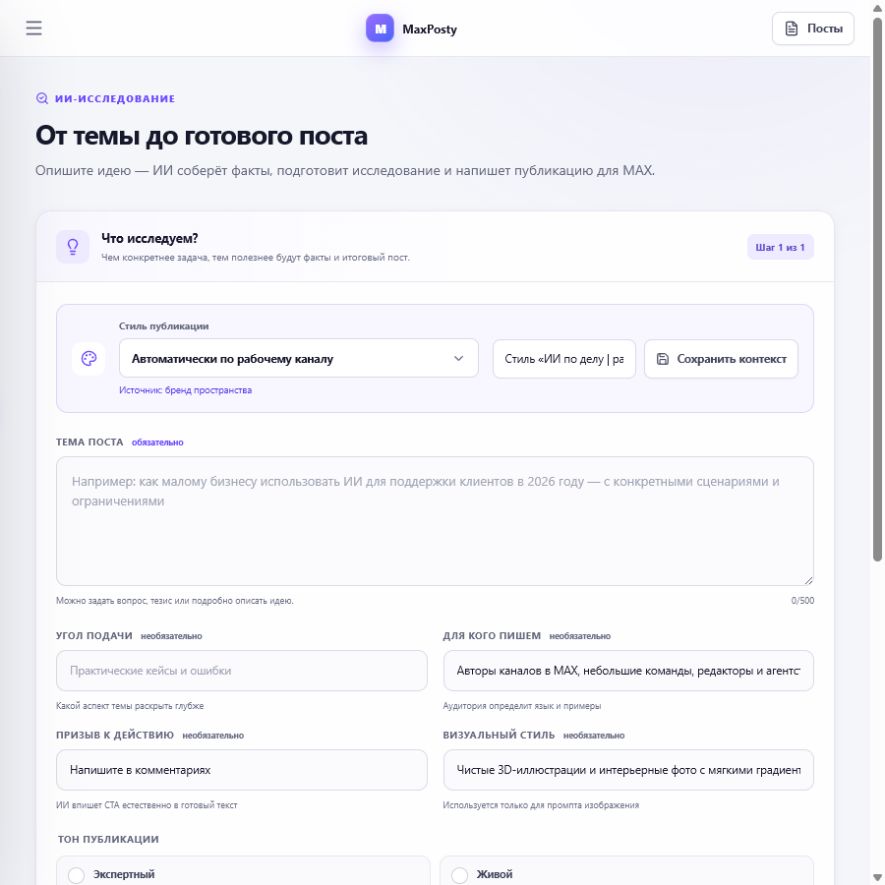Select the Живой tone radio button
This screenshot has height=885, width=885.
coord(459,875)
